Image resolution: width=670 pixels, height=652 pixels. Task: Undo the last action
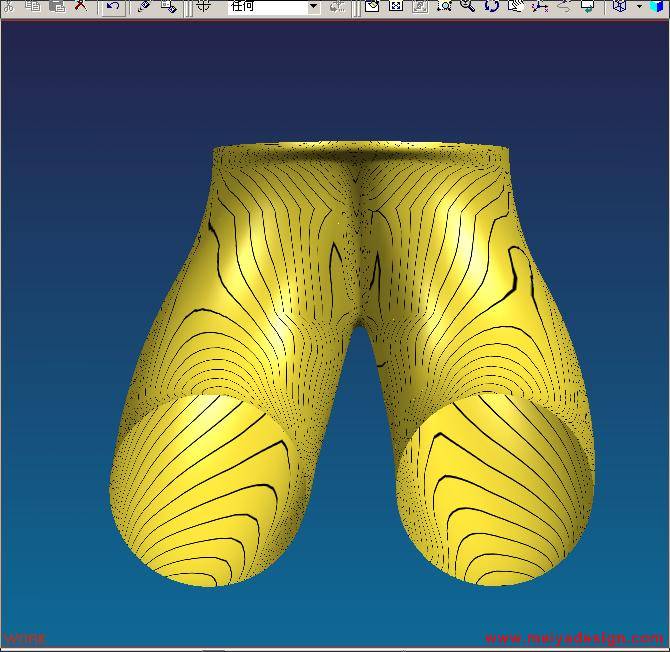[112, 6]
